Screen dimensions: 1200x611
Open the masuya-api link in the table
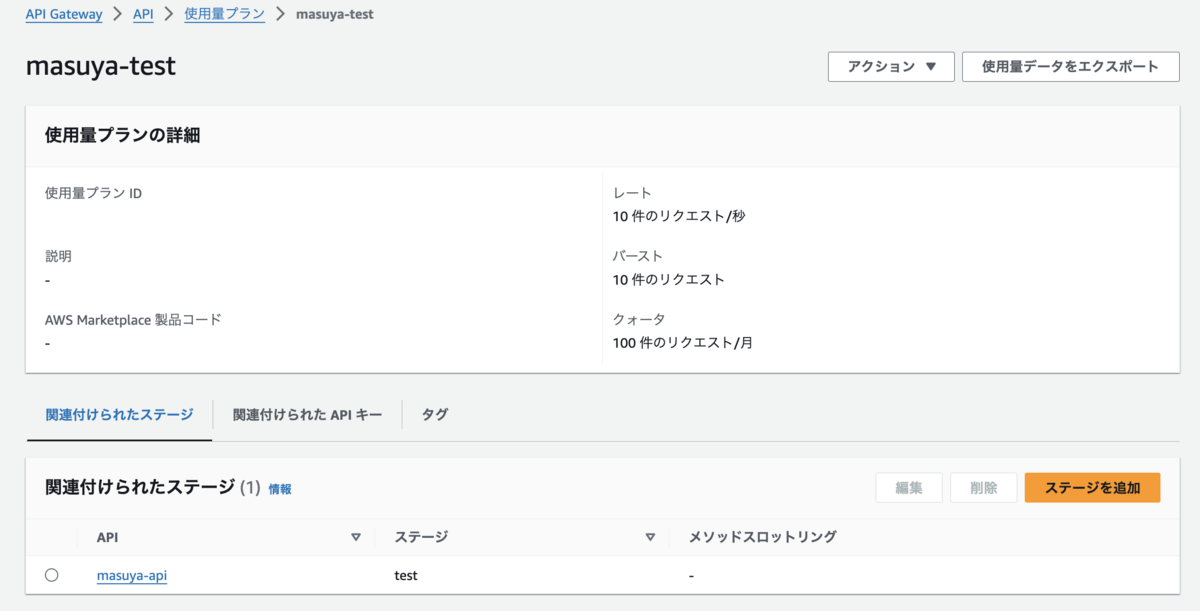[x=132, y=575]
